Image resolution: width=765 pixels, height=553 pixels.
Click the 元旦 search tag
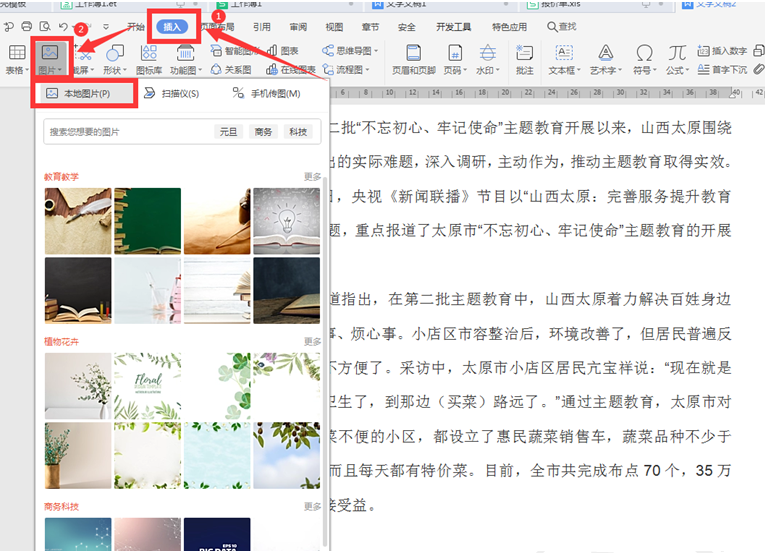(228, 132)
